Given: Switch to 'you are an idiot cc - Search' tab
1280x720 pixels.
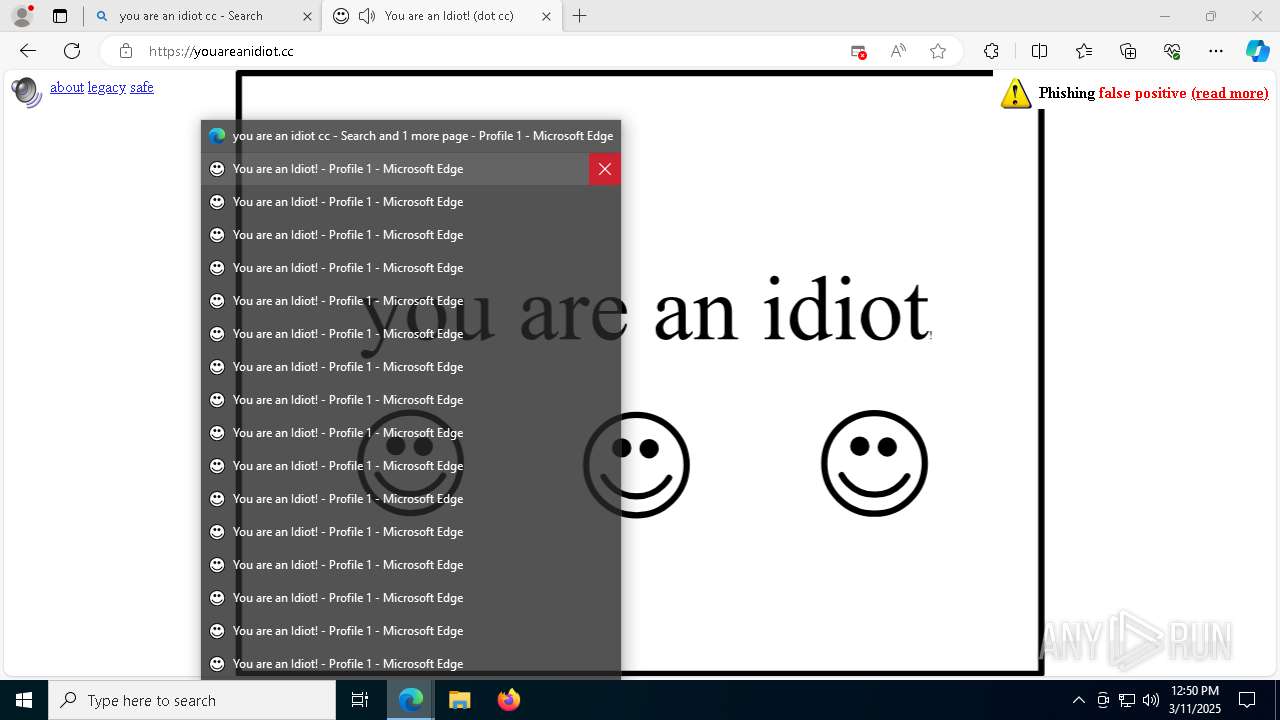Looking at the screenshot, I should point(203,16).
